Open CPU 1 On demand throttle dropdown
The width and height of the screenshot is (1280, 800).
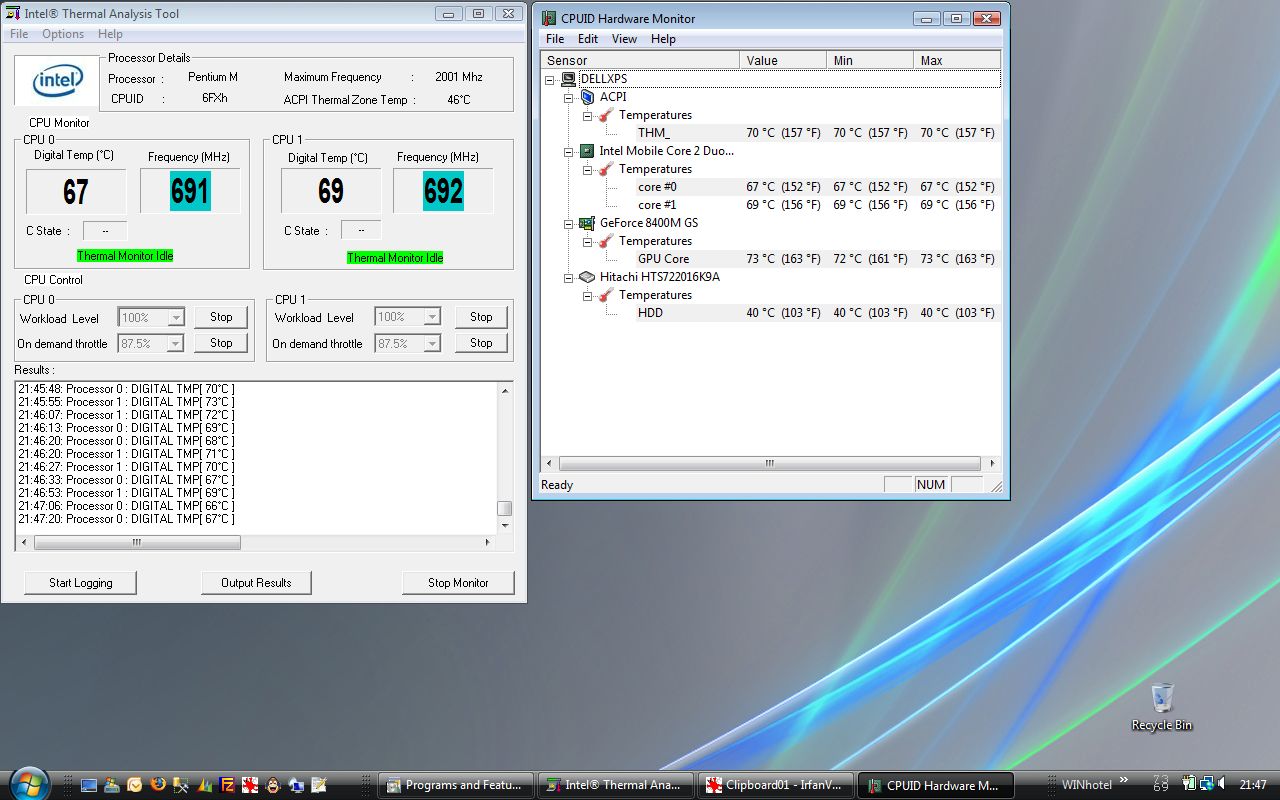click(432, 343)
